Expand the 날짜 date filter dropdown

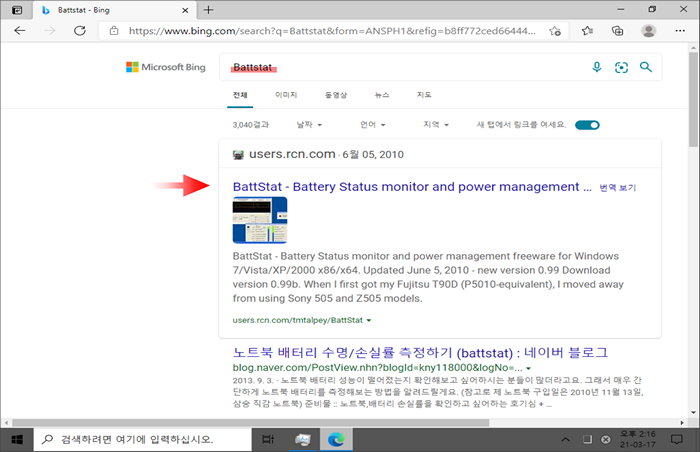click(x=306, y=125)
